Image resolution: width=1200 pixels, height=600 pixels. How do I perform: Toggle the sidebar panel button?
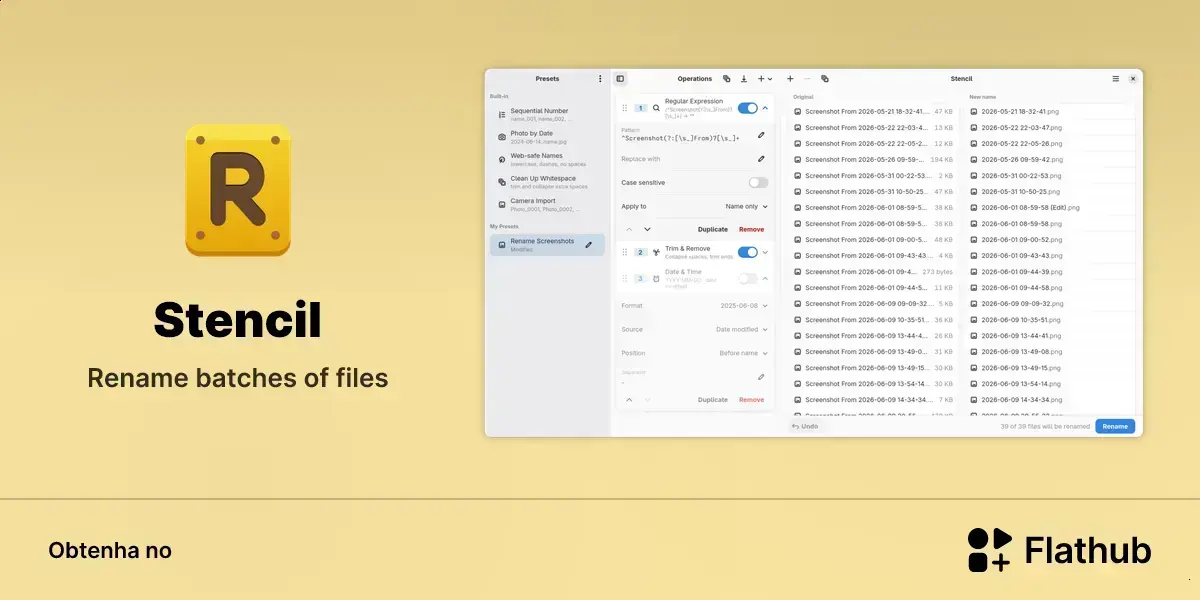click(620, 78)
